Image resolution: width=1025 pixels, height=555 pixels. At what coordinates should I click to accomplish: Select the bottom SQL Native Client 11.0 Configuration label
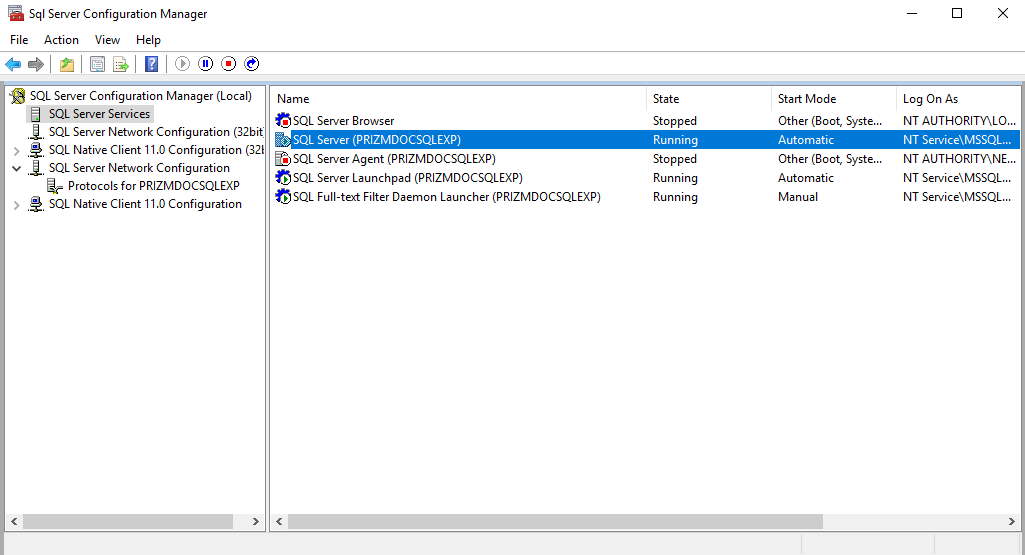pyautogui.click(x=145, y=204)
